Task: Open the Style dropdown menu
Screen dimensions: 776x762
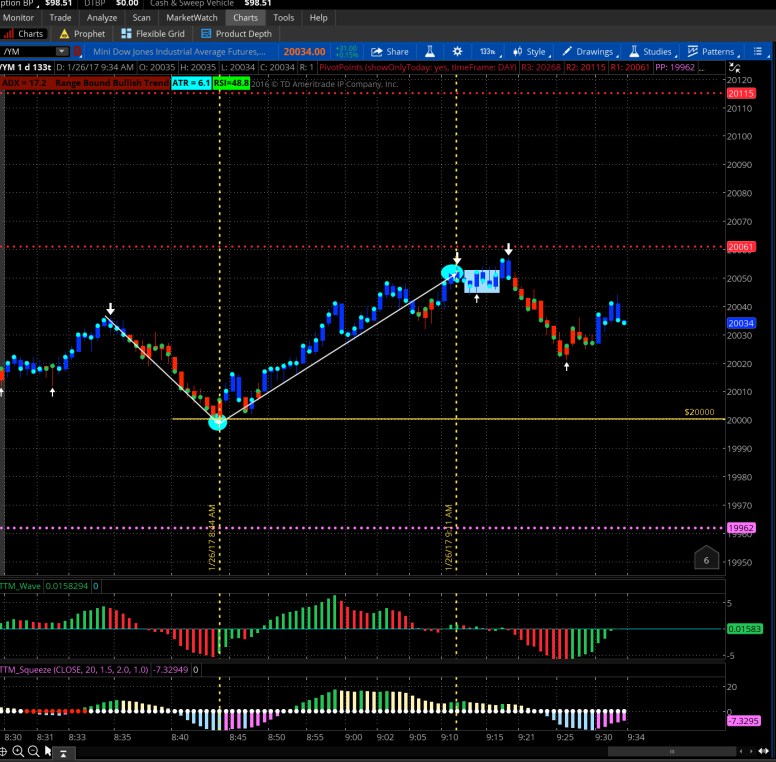Action: point(529,51)
